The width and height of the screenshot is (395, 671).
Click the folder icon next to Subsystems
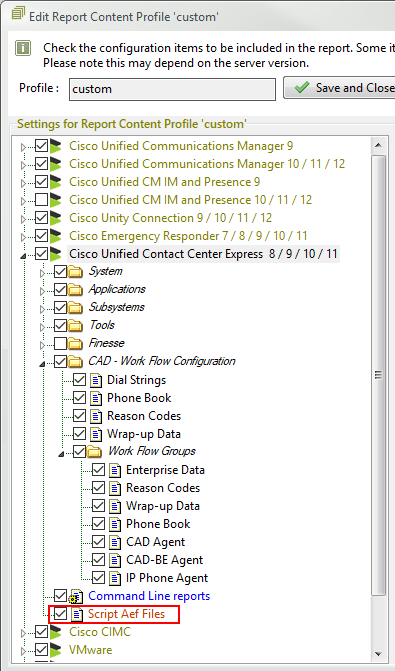pyautogui.click(x=75, y=307)
